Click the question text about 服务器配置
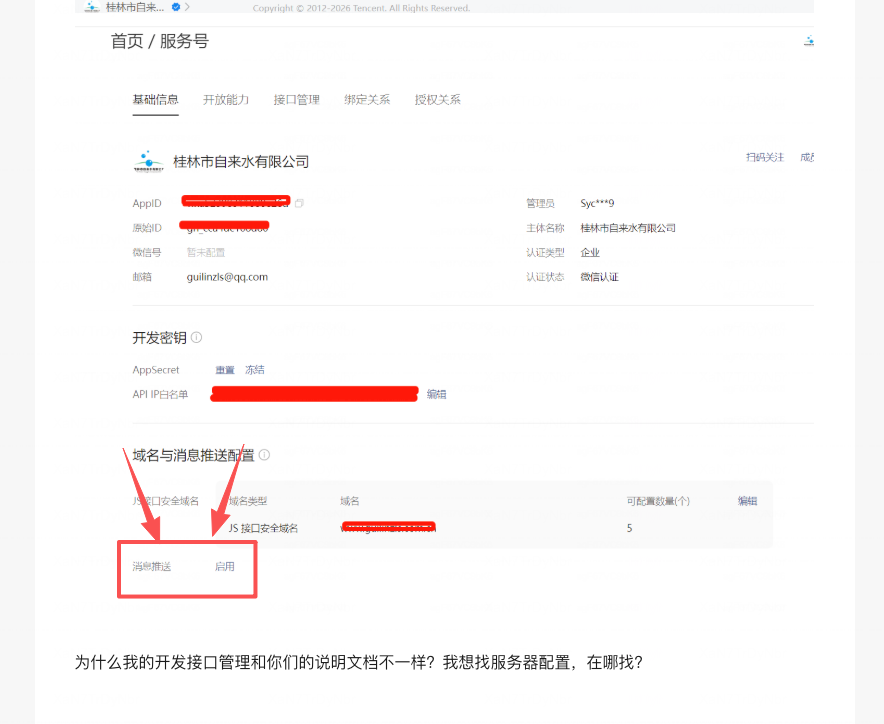The image size is (884, 724). coord(359,662)
